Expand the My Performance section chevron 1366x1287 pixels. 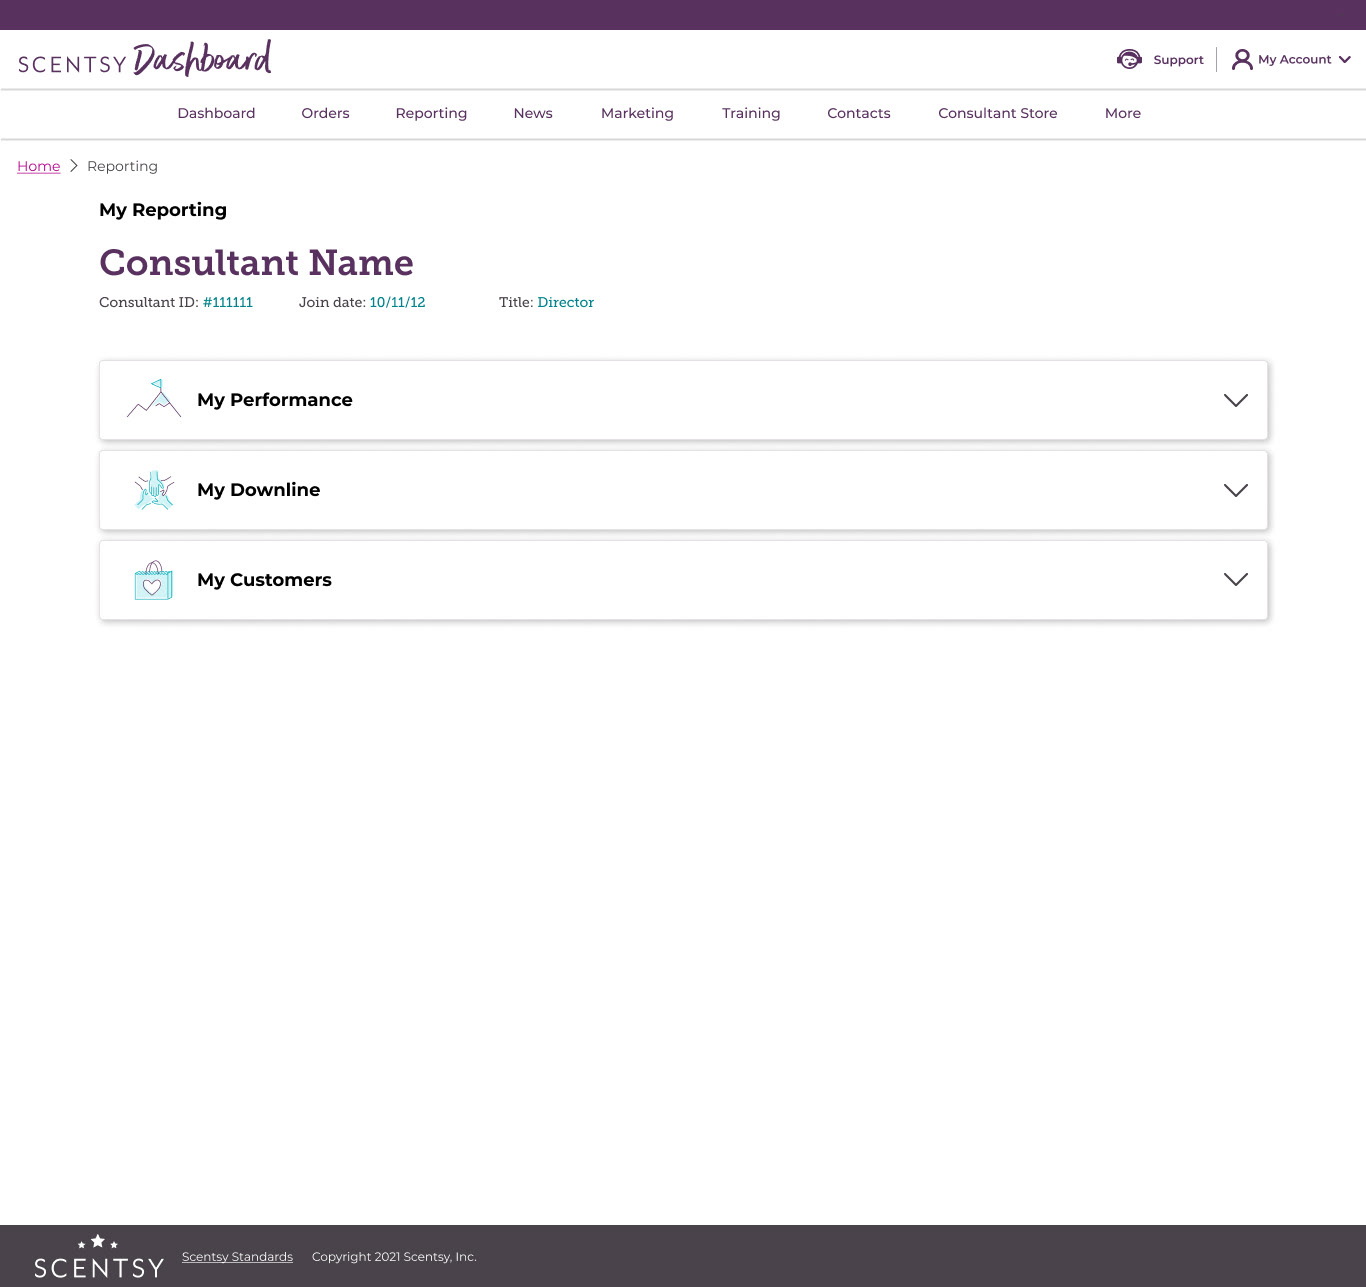pos(1236,400)
